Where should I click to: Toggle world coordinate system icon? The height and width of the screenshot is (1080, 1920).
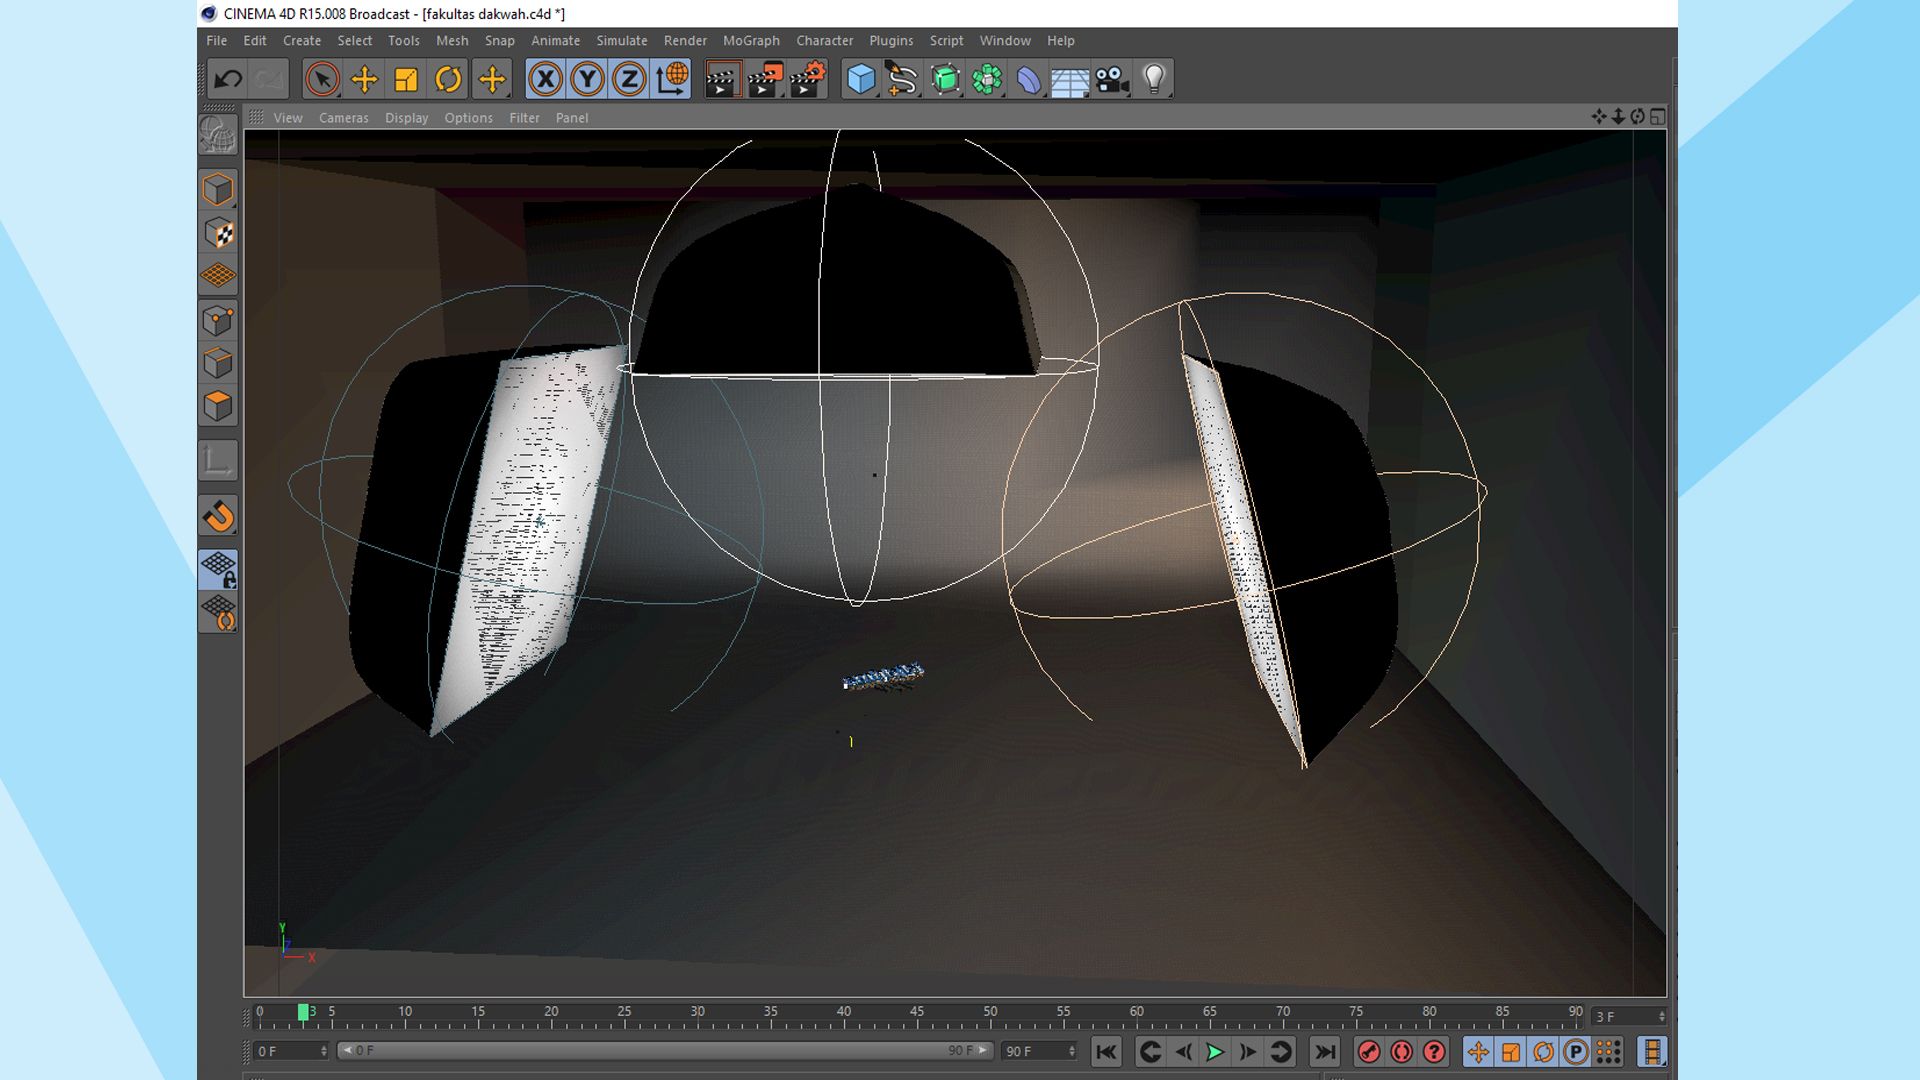click(671, 79)
